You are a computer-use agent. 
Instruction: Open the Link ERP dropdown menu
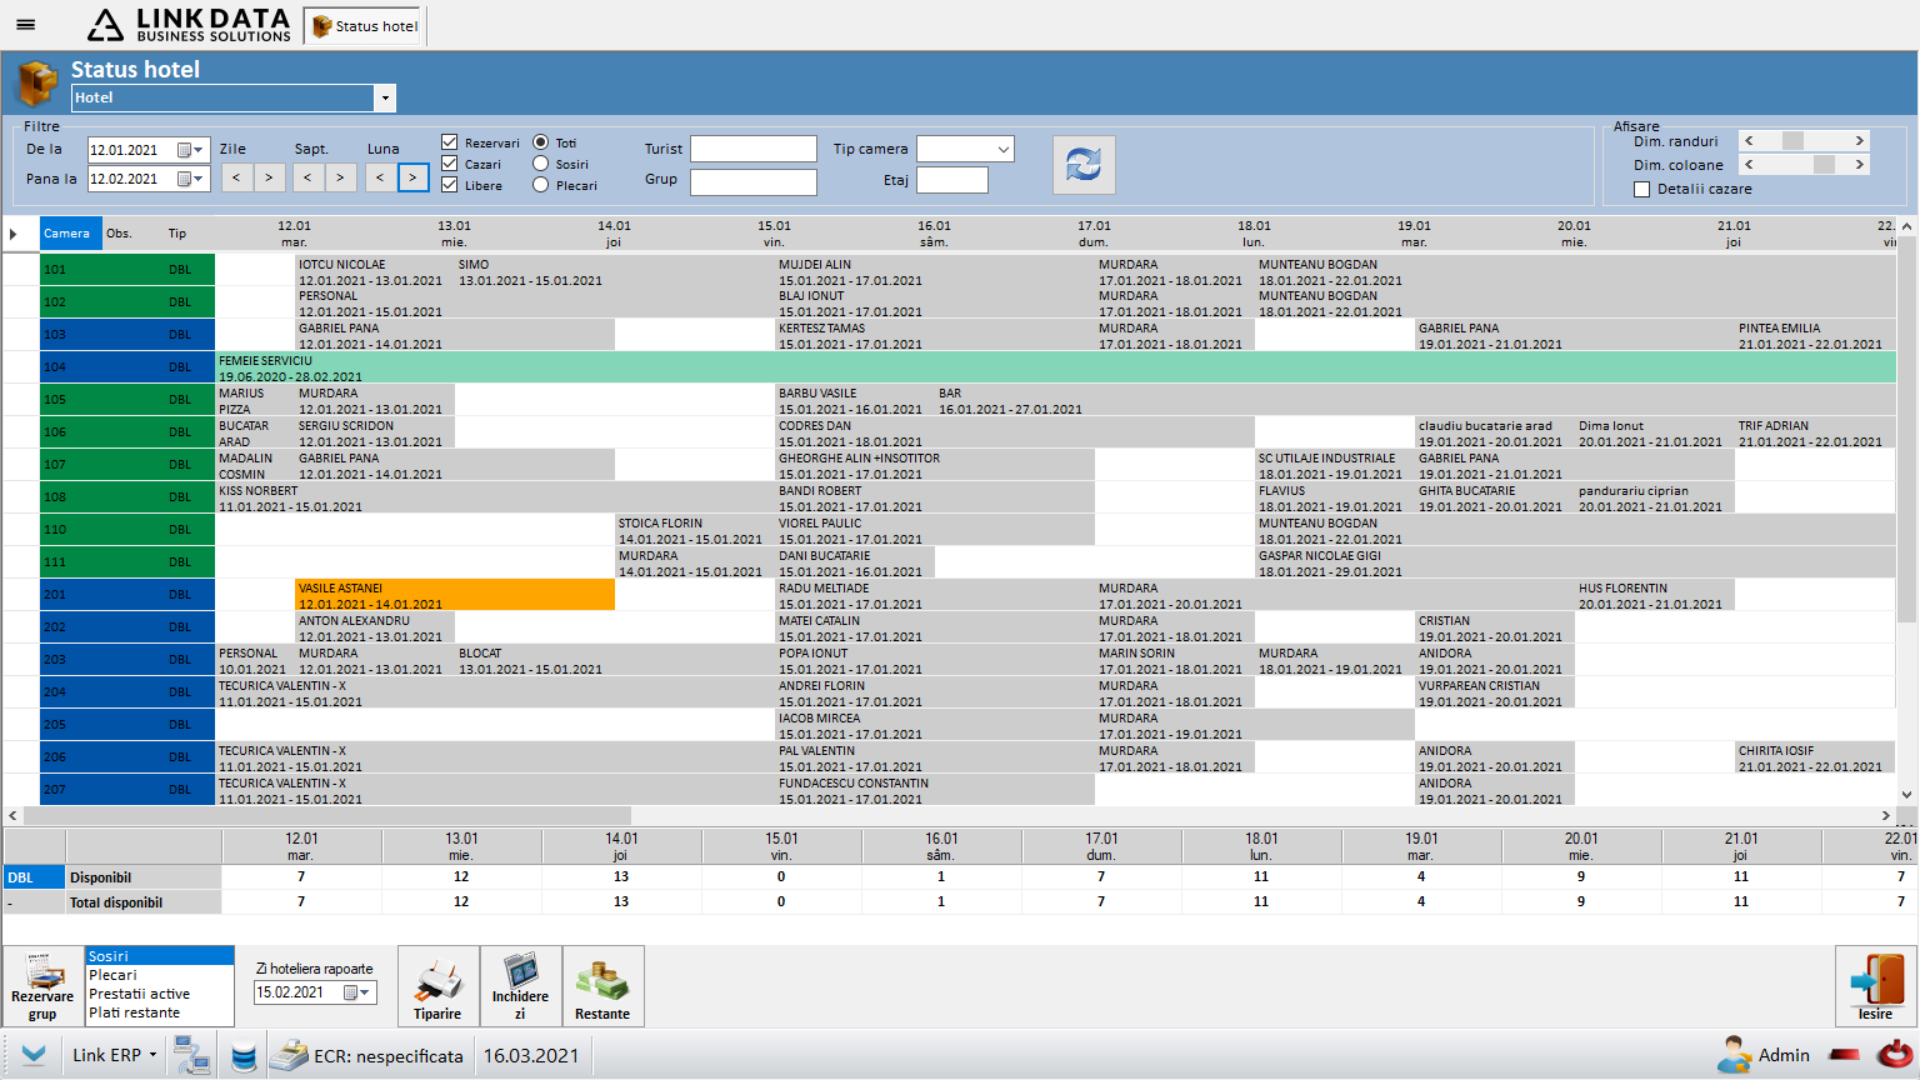(114, 1055)
